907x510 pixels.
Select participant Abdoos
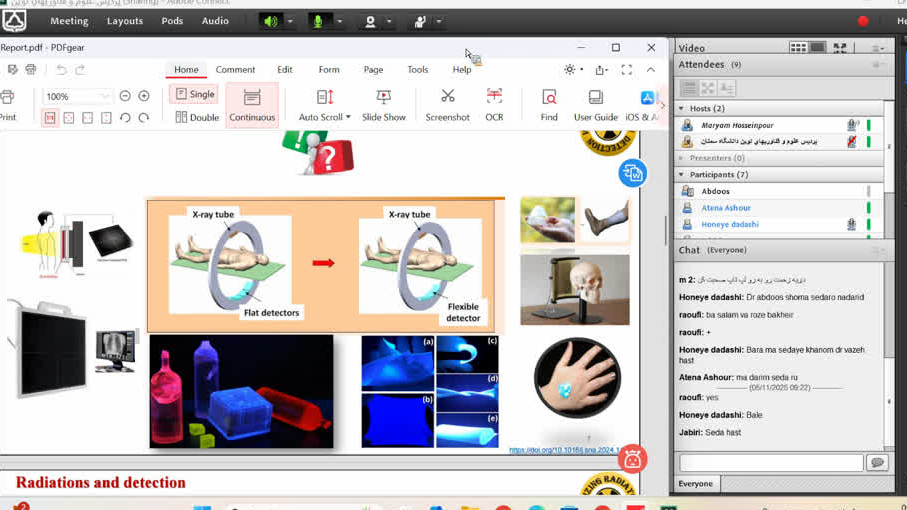(779, 191)
